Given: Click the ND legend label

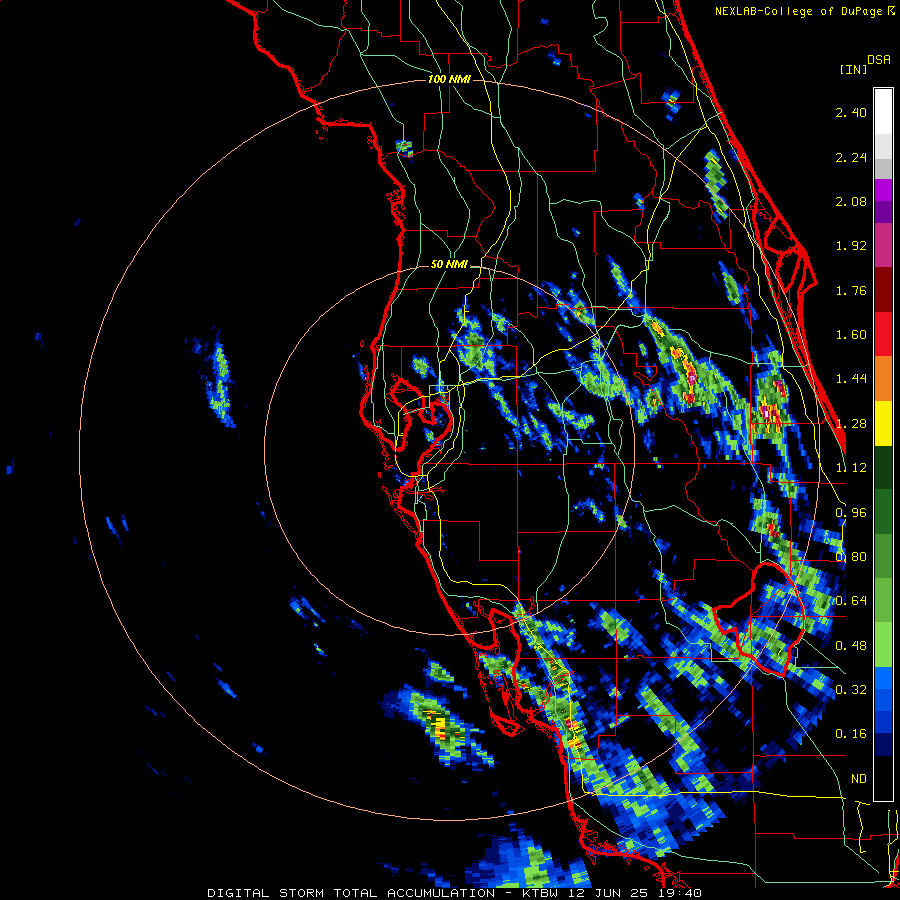Looking at the screenshot, I should pyautogui.click(x=859, y=779).
